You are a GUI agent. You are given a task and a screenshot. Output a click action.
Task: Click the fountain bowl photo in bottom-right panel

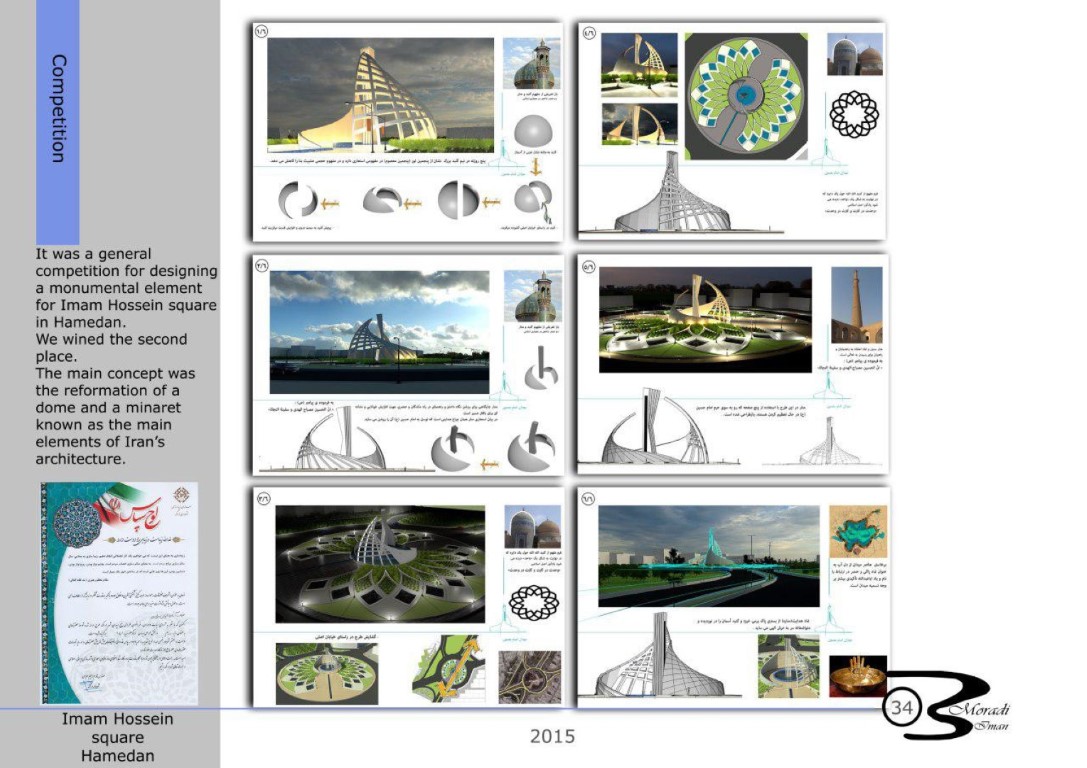pyautogui.click(x=856, y=676)
